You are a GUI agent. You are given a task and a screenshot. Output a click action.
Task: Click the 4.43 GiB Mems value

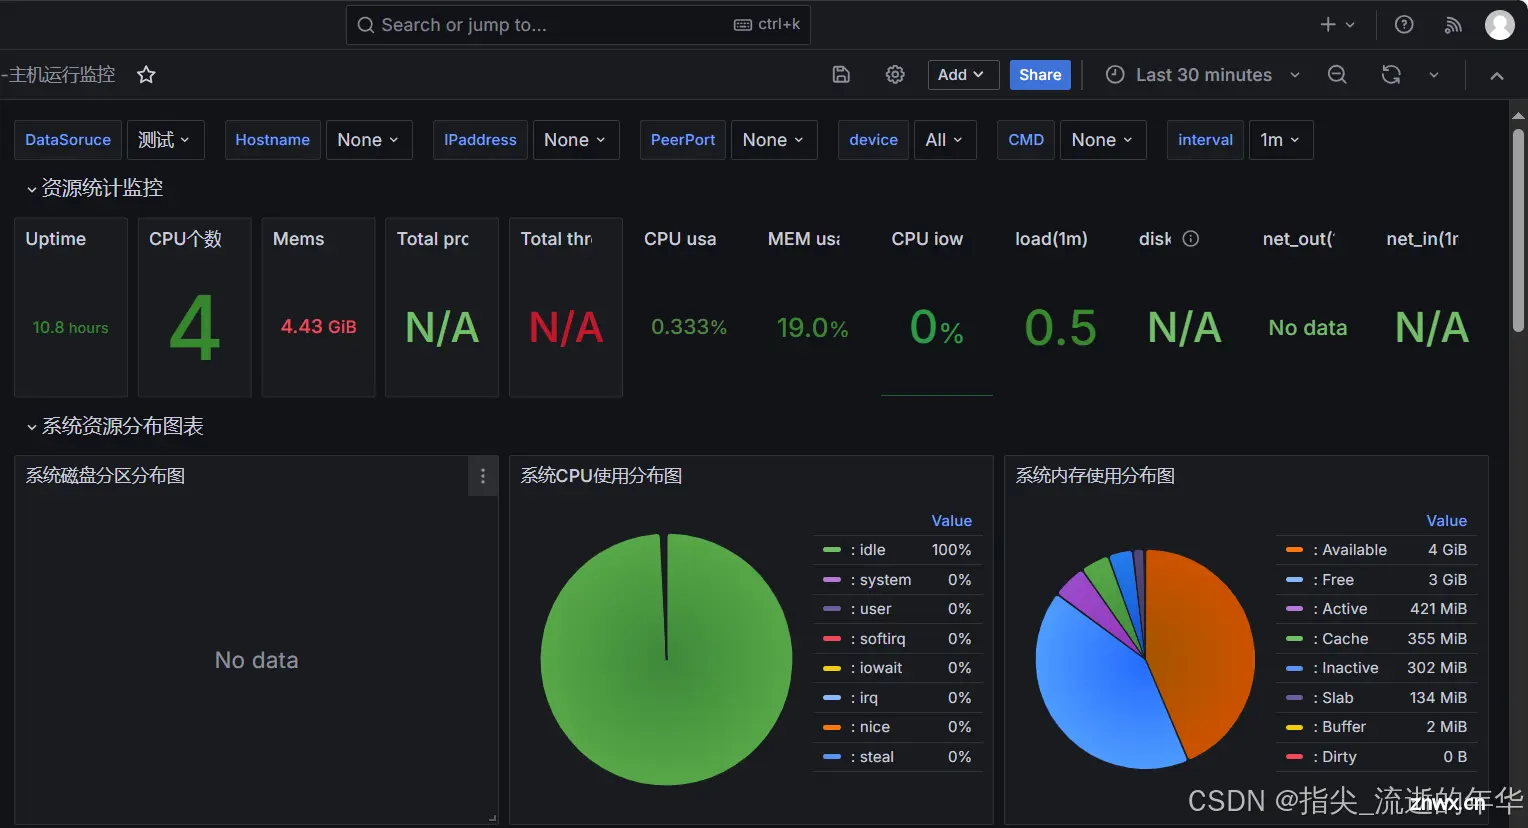tap(318, 327)
